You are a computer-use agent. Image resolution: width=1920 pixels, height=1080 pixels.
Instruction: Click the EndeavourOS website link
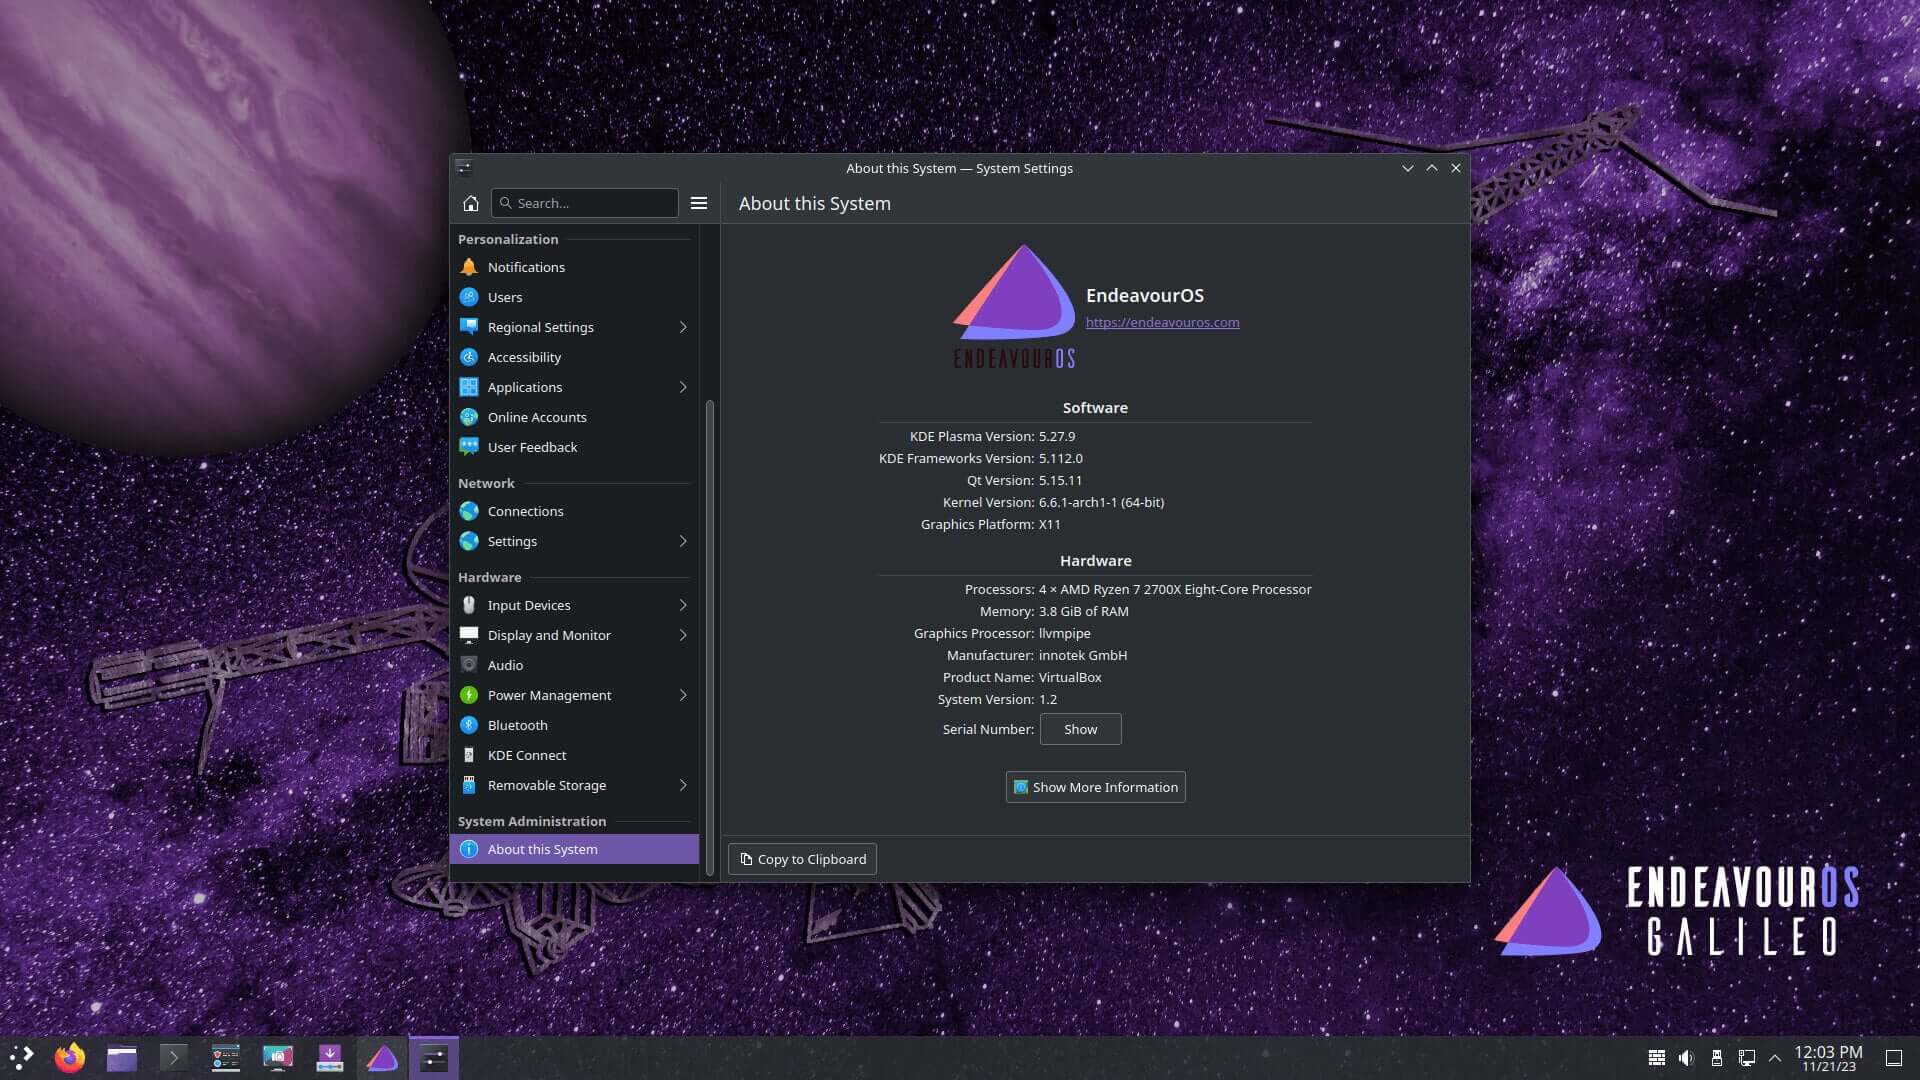pyautogui.click(x=1160, y=322)
